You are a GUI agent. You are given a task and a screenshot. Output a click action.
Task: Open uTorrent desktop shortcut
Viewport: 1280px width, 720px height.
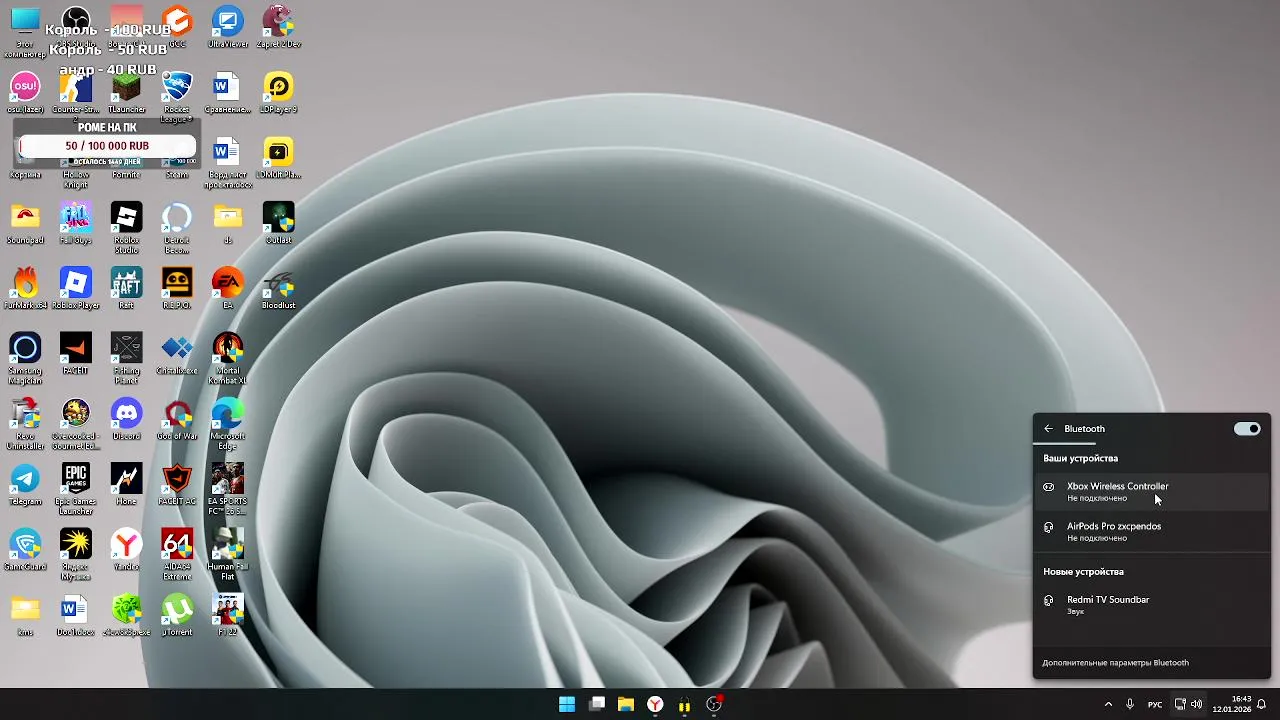point(177,615)
